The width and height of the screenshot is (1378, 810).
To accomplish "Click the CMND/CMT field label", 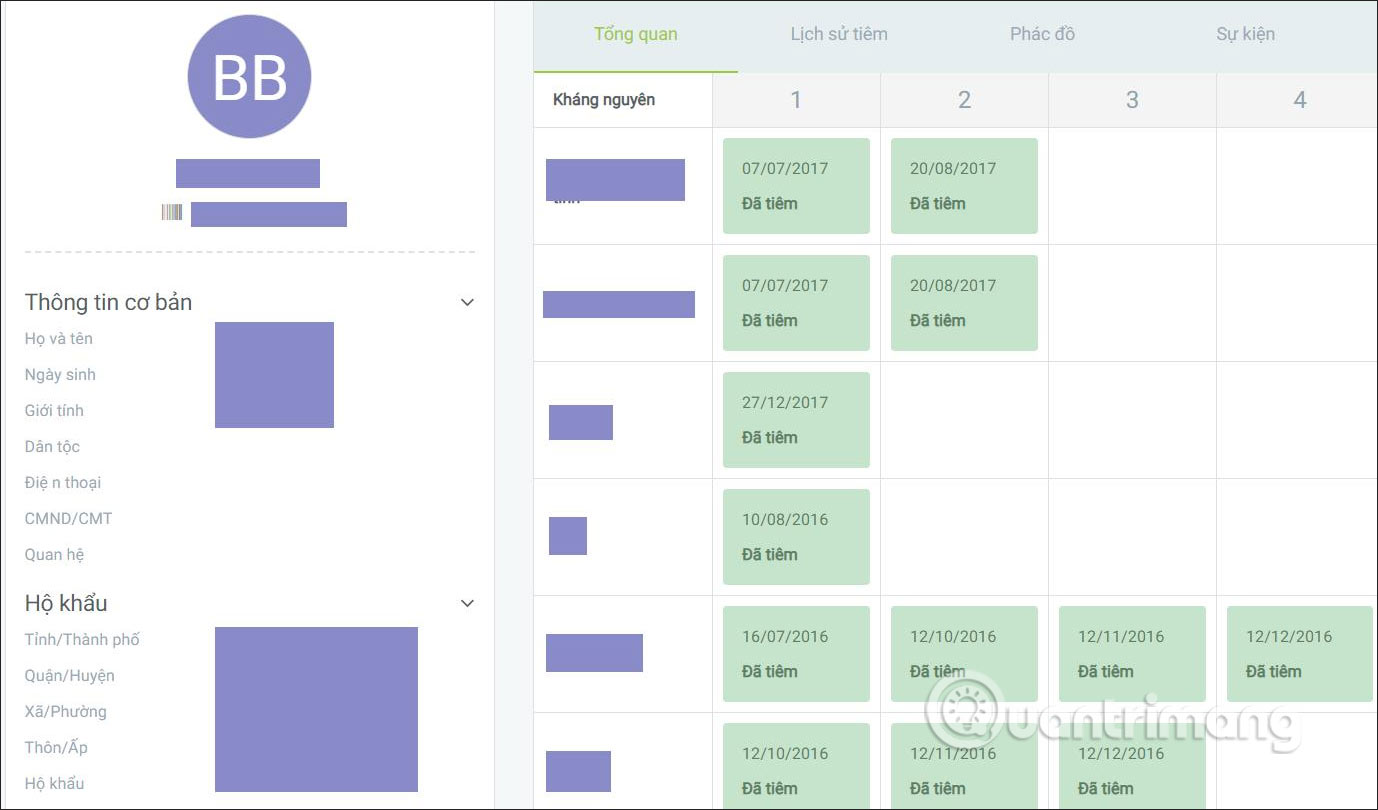I will coord(68,519).
